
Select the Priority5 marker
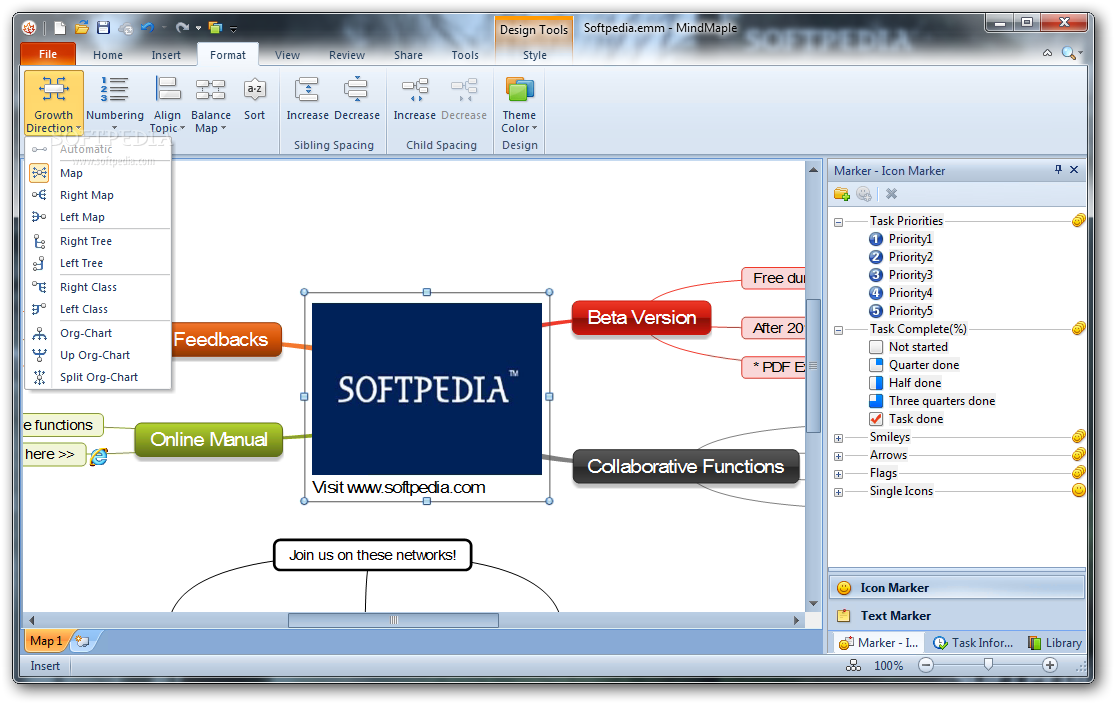[901, 311]
